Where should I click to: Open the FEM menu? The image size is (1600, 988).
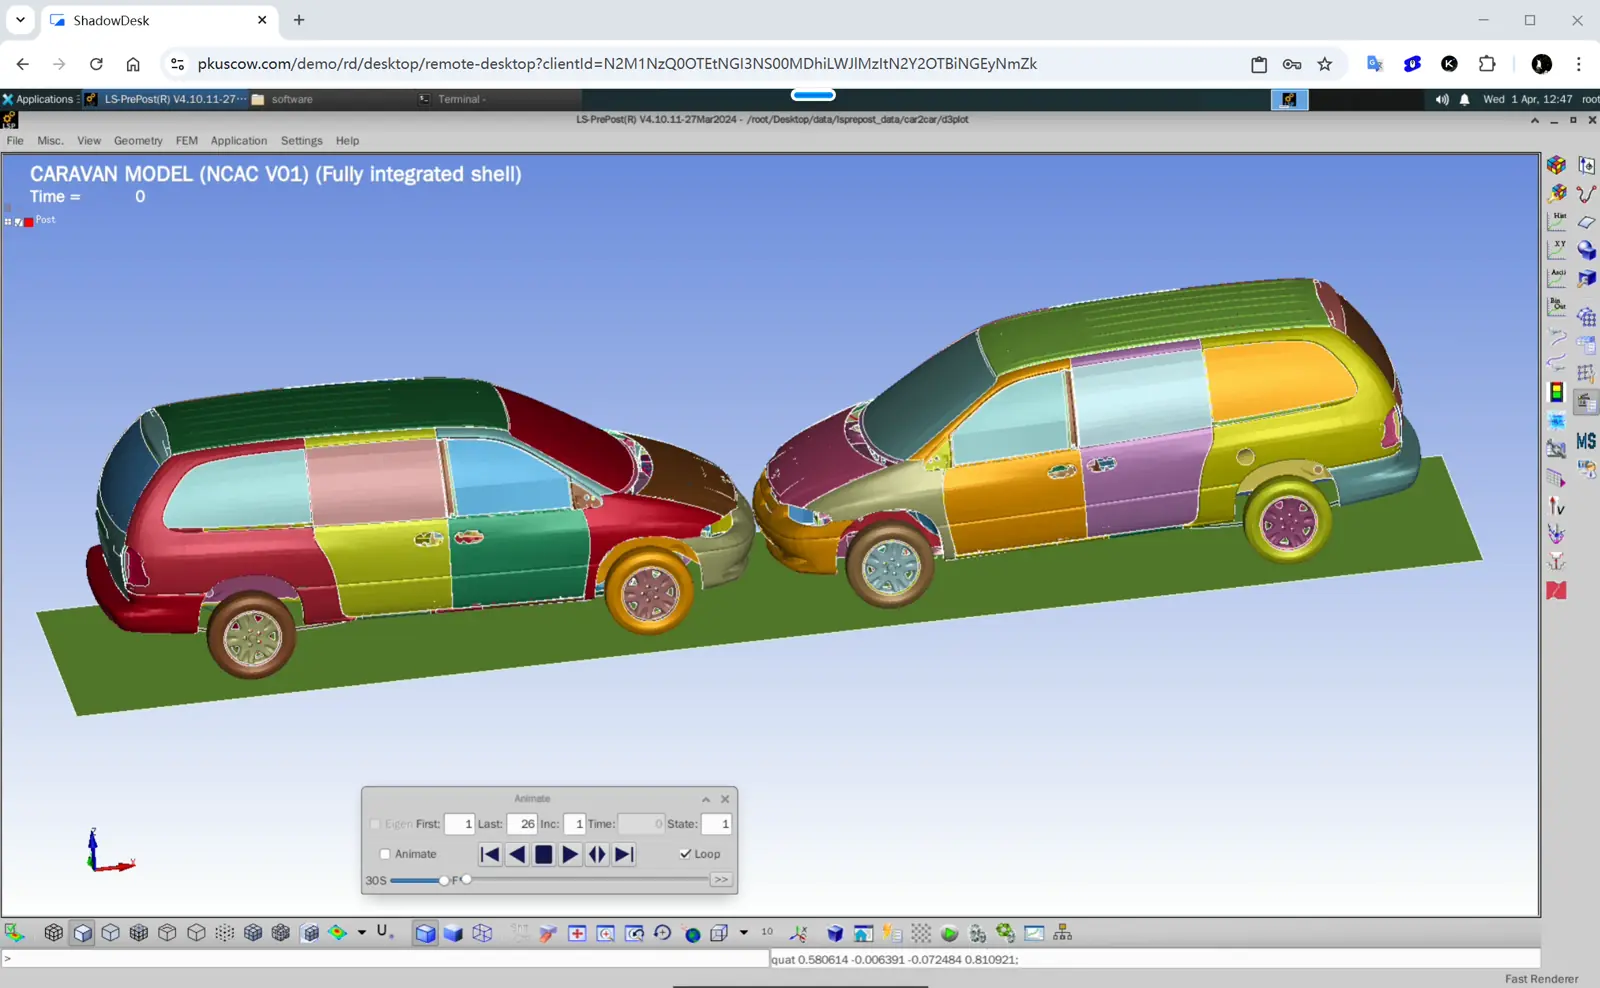point(187,141)
